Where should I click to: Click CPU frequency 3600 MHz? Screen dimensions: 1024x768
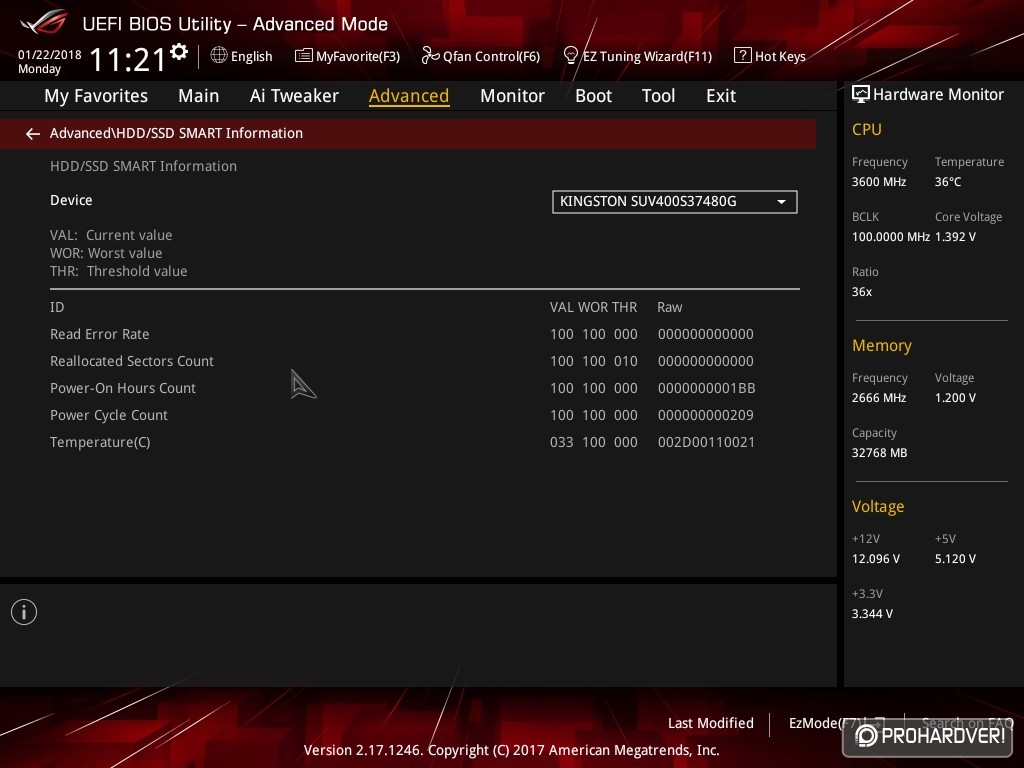[879, 182]
